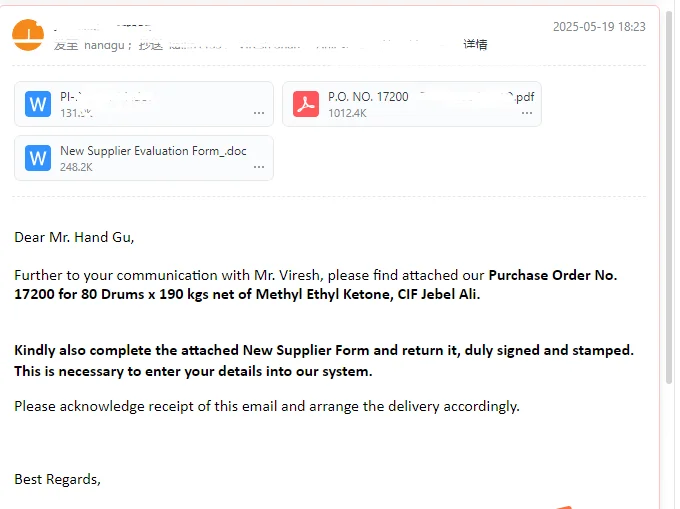Open New Supplier Evaluation Form_.doc attachment
This screenshot has width=680, height=509.
153,151
